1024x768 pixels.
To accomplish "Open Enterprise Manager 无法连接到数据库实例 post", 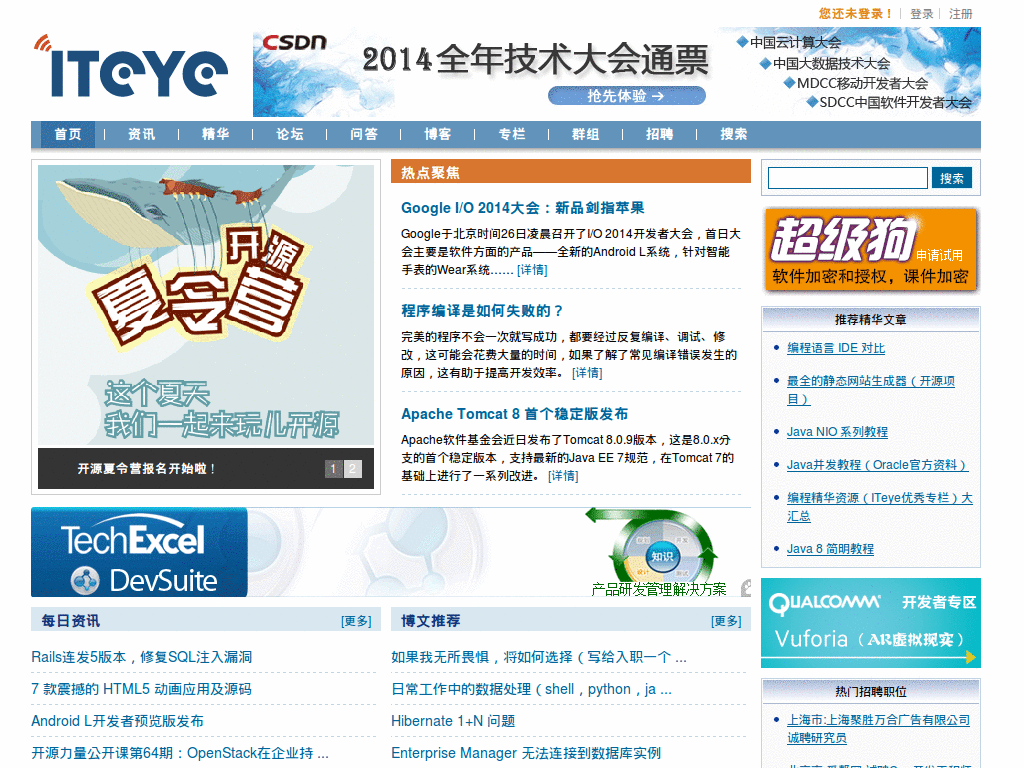I will click(x=526, y=753).
